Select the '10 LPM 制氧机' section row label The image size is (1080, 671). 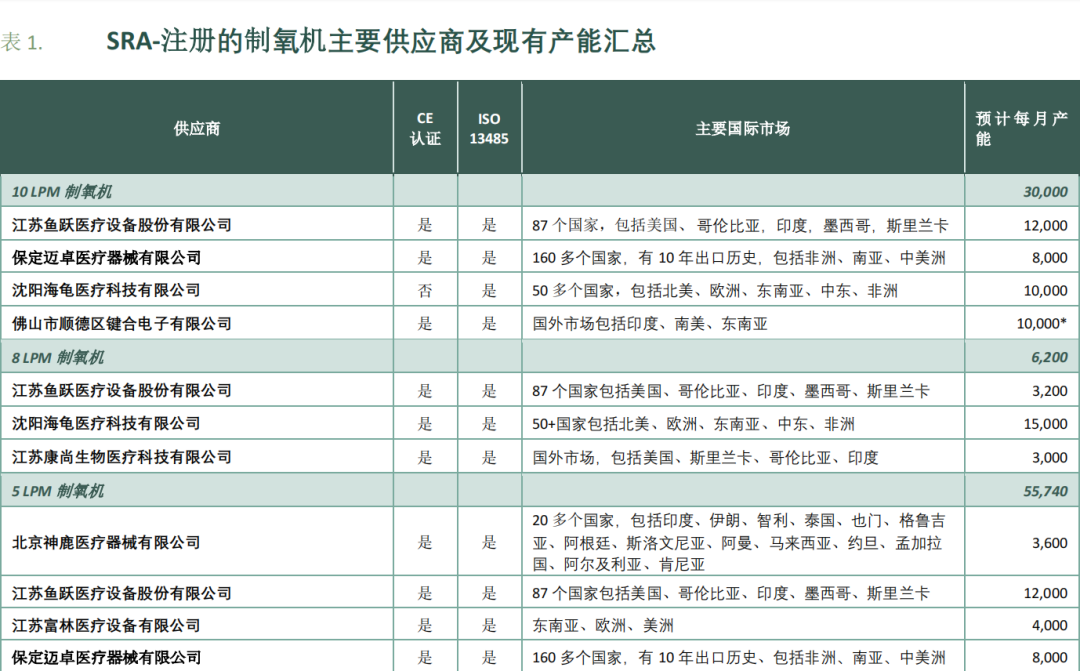coord(61,192)
